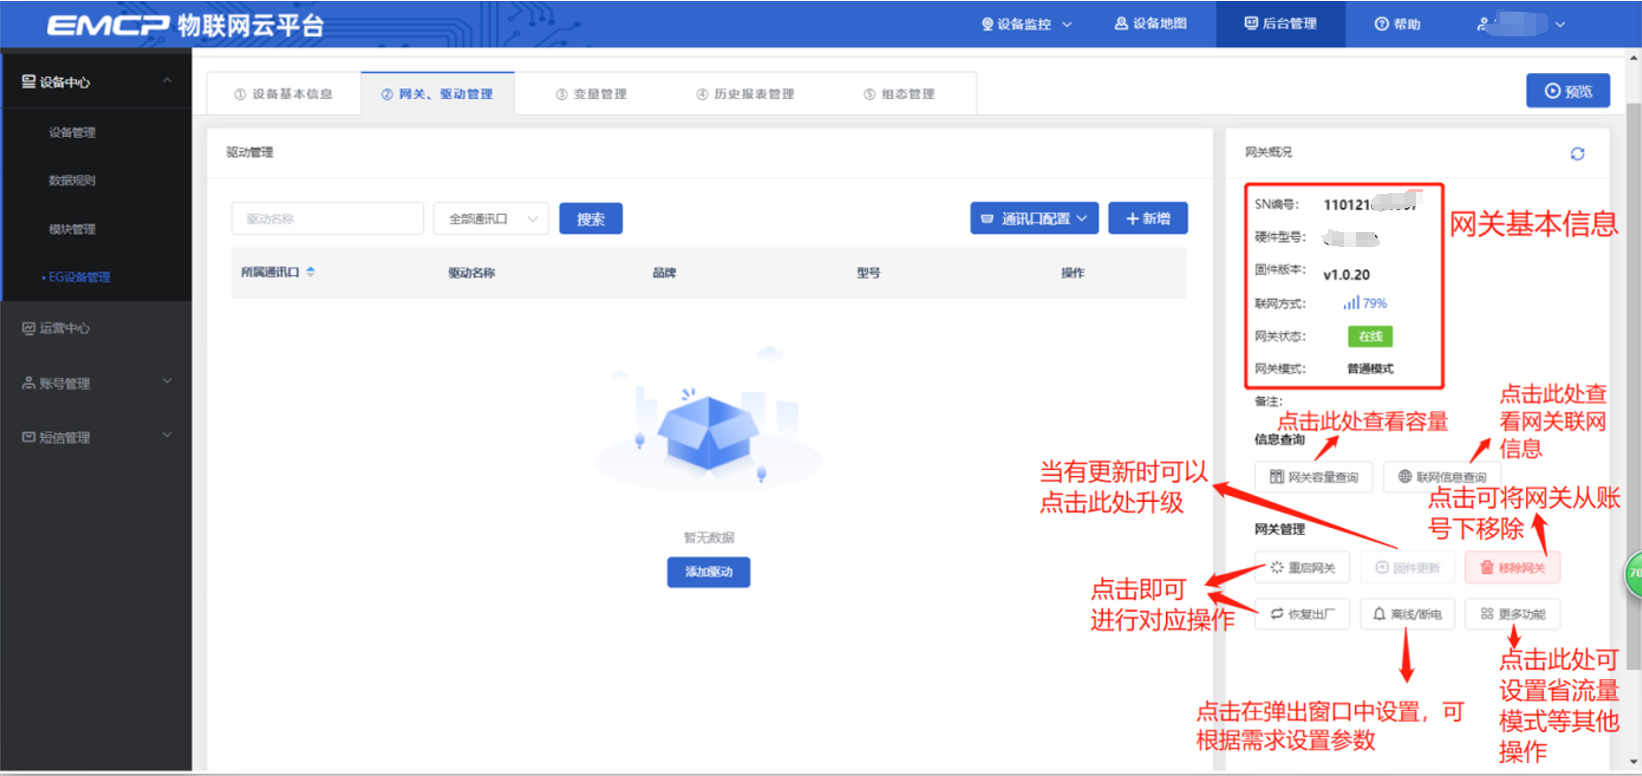Open the 通讯口配置 dropdown button
The height and width of the screenshot is (776, 1642).
(x=1034, y=218)
